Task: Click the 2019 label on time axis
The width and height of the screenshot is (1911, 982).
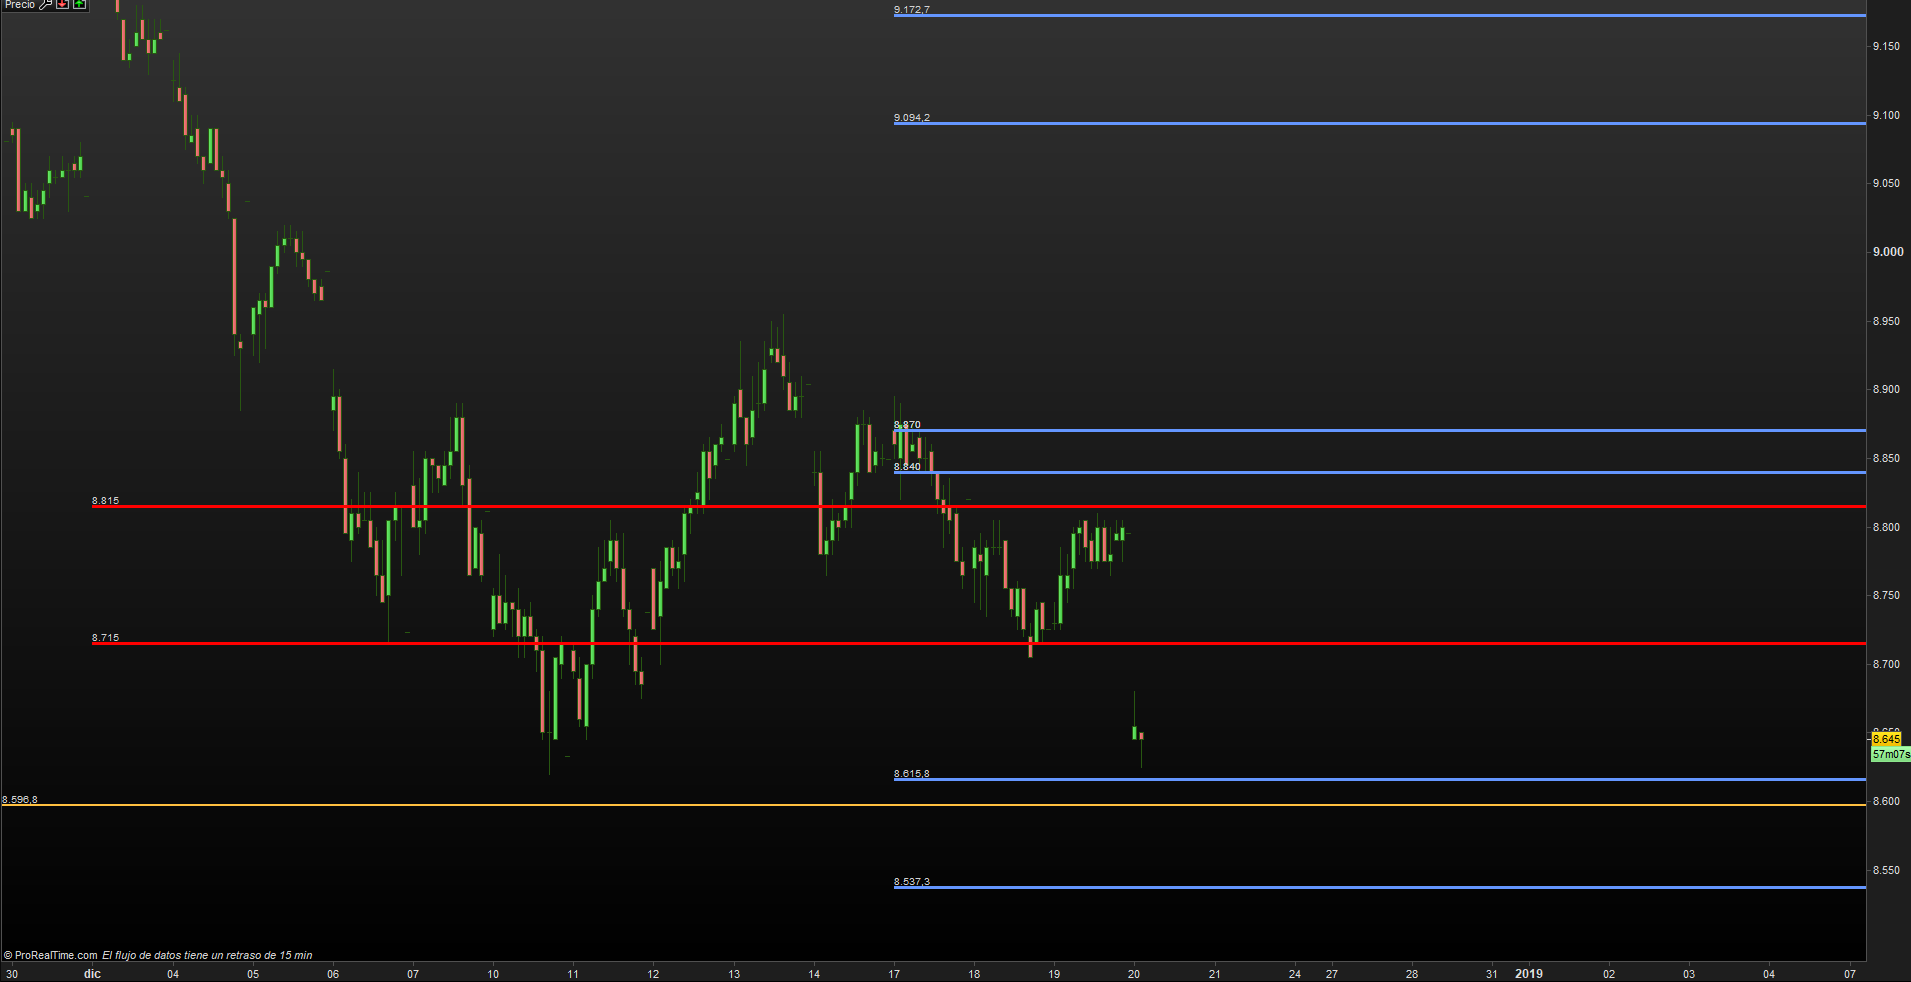Action: coord(1529,974)
